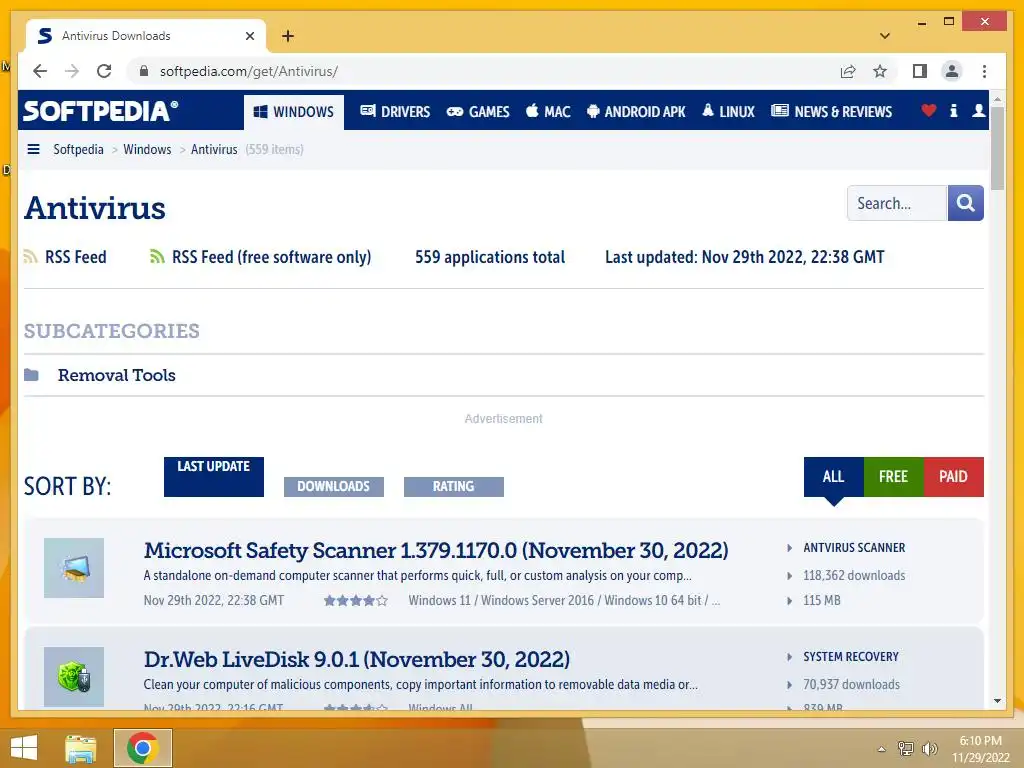Click the Removal Tools folder icon
The image size is (1024, 768).
click(x=31, y=375)
